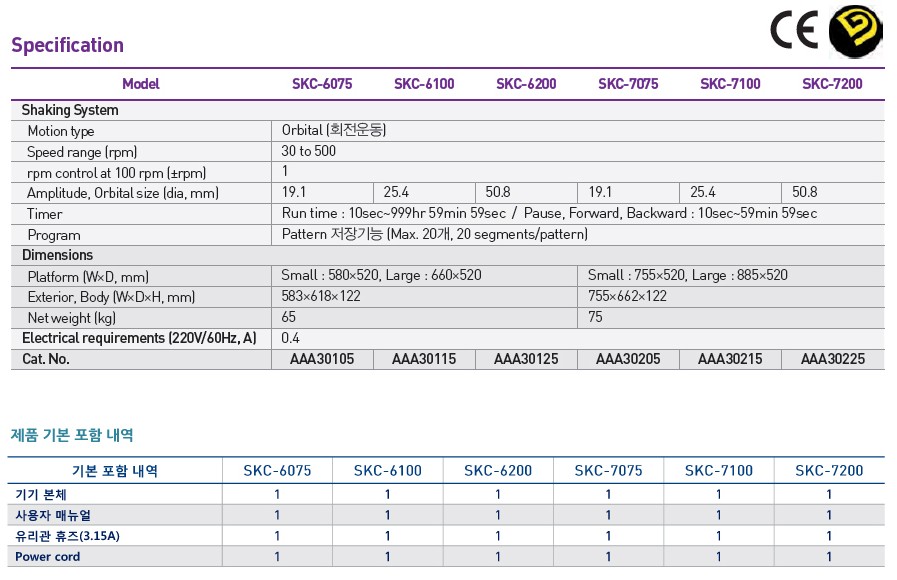
Task: Select the 0.4 electrical value
Action: coord(290,338)
